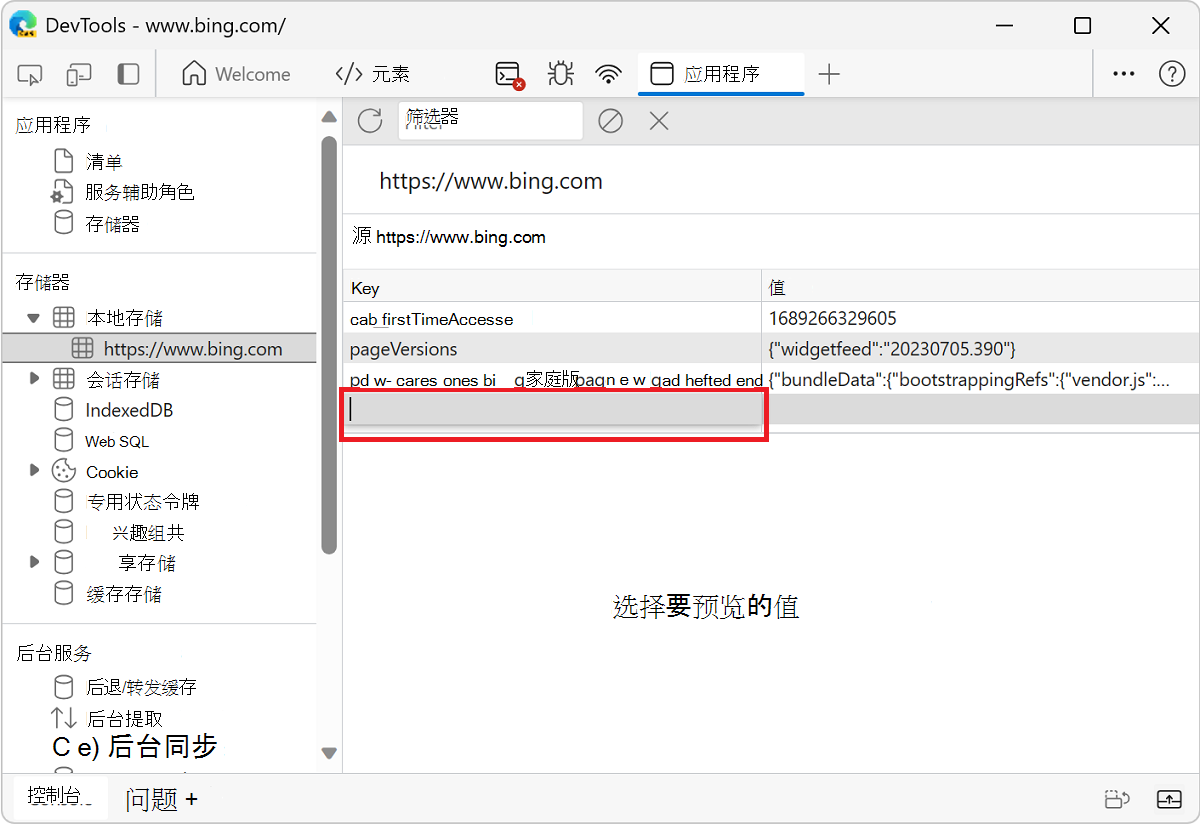Open 缓存存储 item

pyautogui.click(x=124, y=594)
